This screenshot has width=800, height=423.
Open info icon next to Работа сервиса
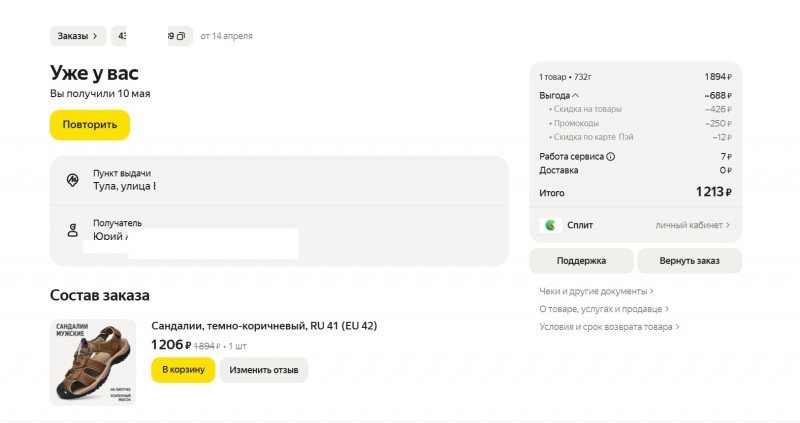click(611, 157)
